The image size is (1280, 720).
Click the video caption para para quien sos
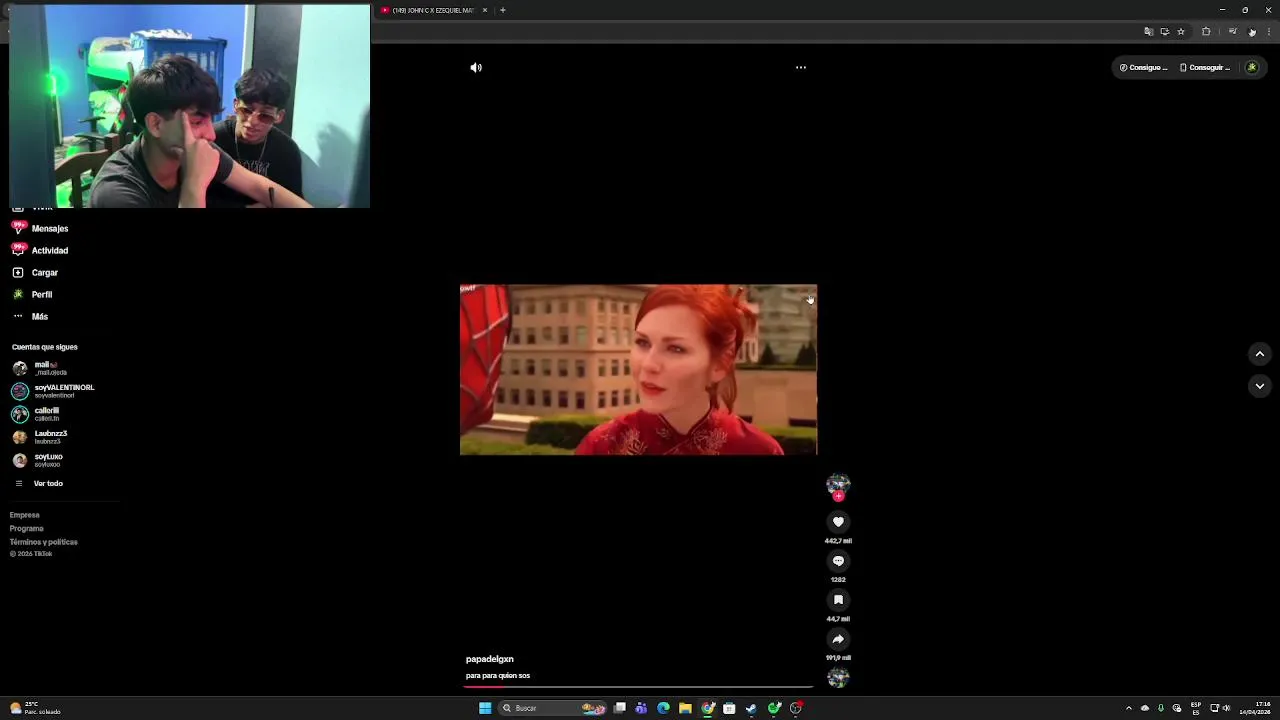(498, 676)
